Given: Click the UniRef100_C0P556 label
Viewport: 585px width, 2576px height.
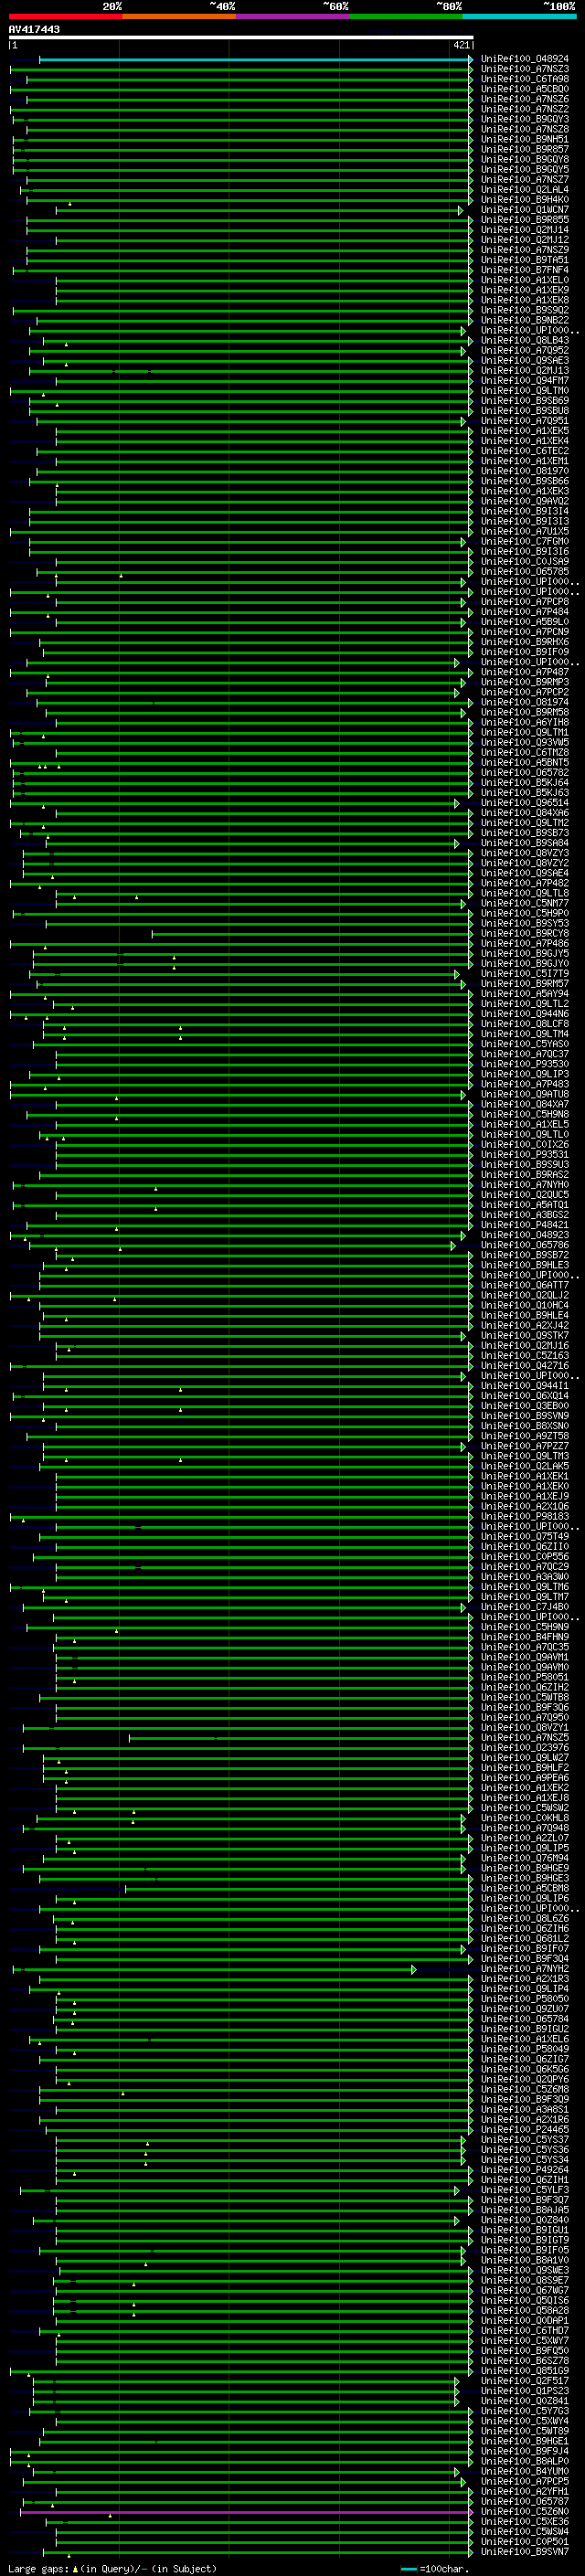Looking at the screenshot, I should tap(524, 1556).
